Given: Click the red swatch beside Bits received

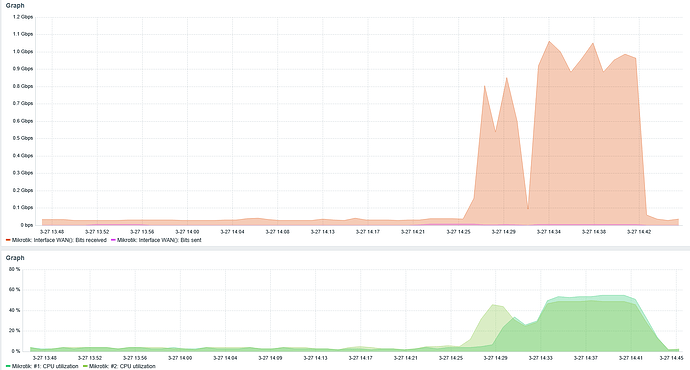Looking at the screenshot, I should pyautogui.click(x=8, y=240).
